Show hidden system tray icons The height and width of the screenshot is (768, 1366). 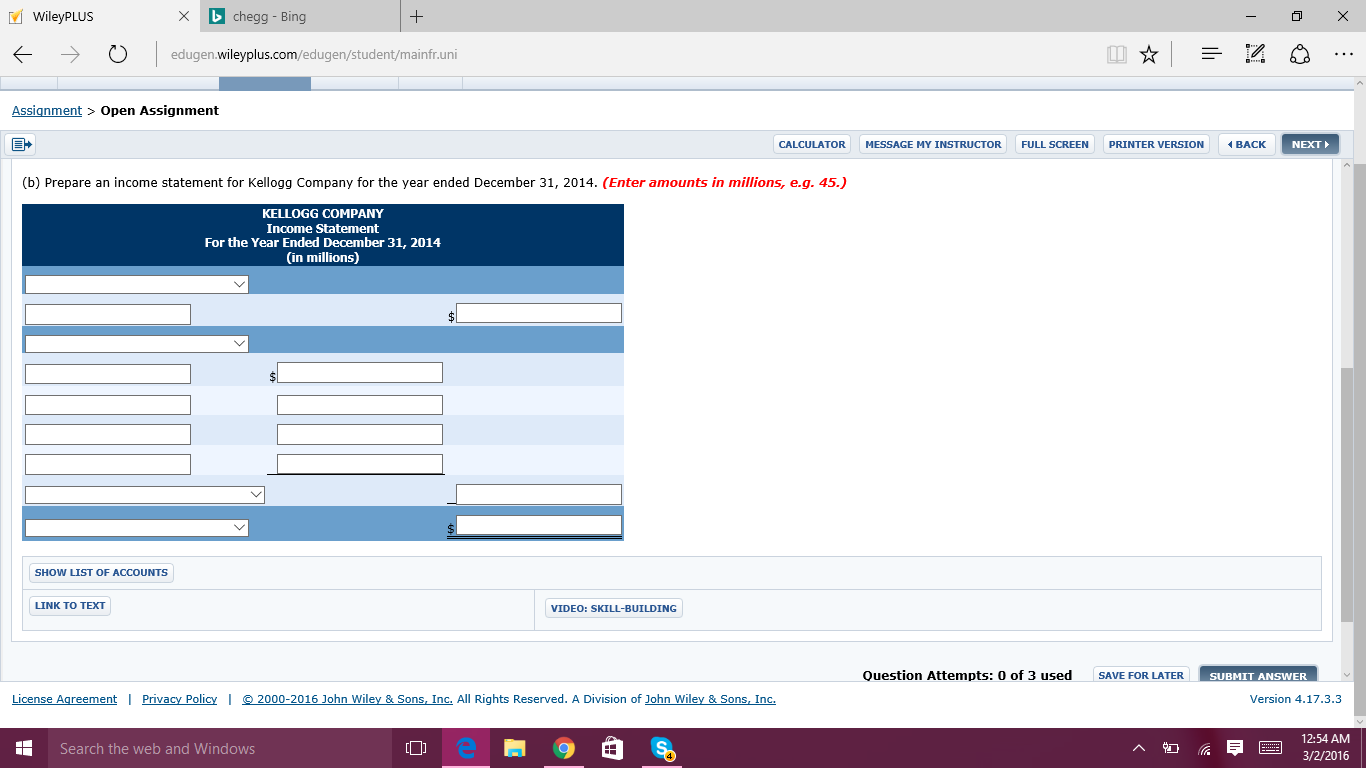(x=1138, y=748)
